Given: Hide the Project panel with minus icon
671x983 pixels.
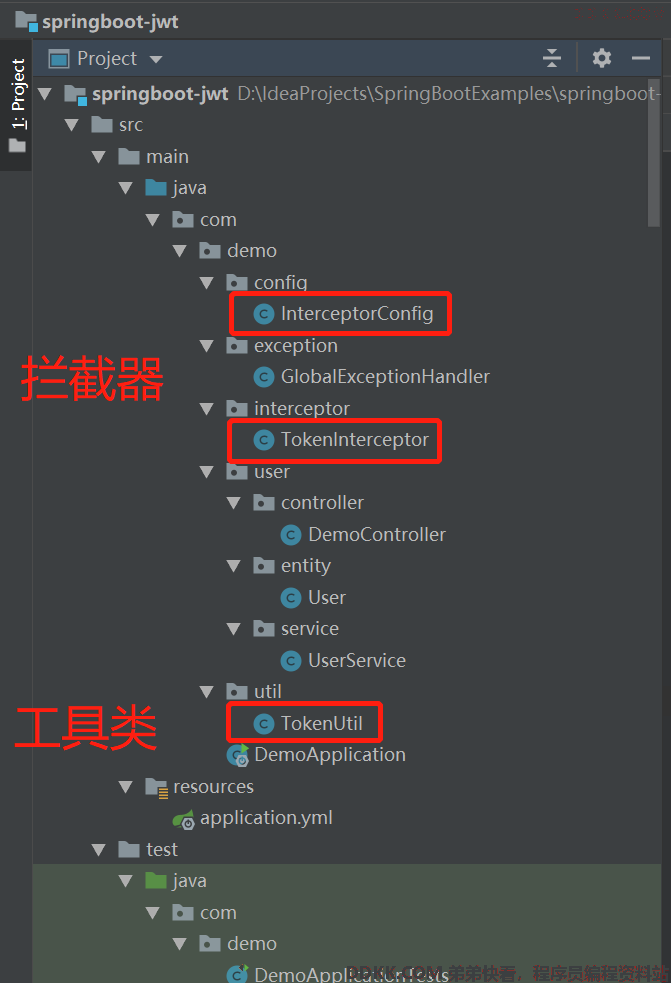Looking at the screenshot, I should click(x=640, y=58).
